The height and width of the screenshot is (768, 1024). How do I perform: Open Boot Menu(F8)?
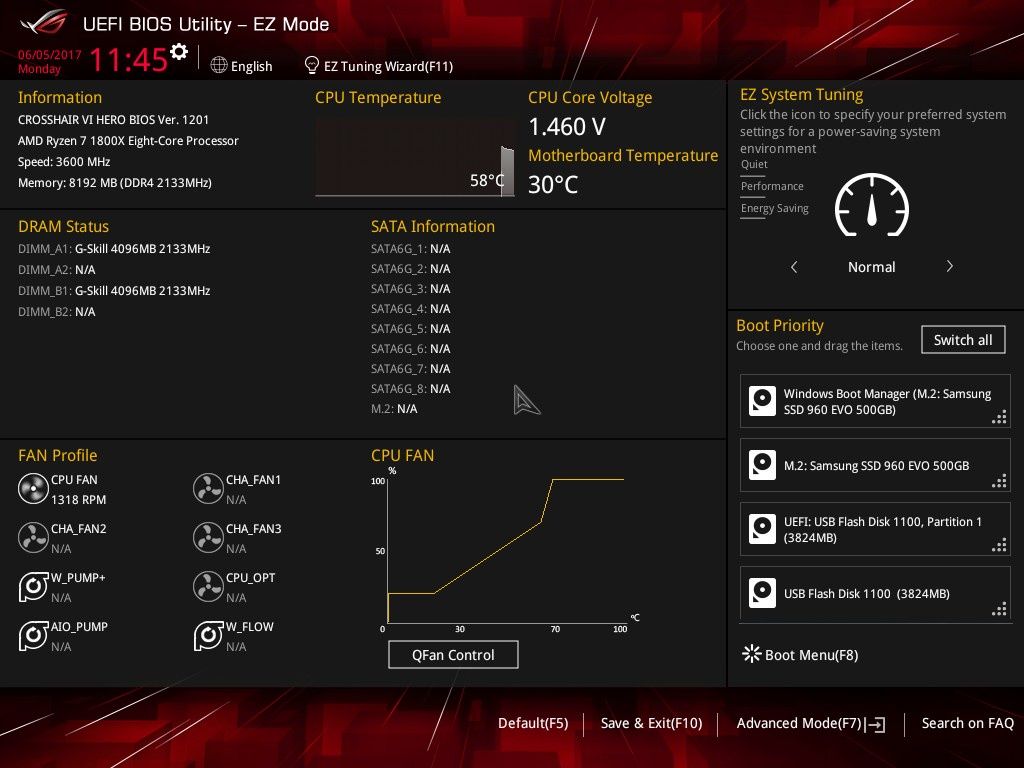tap(800, 654)
